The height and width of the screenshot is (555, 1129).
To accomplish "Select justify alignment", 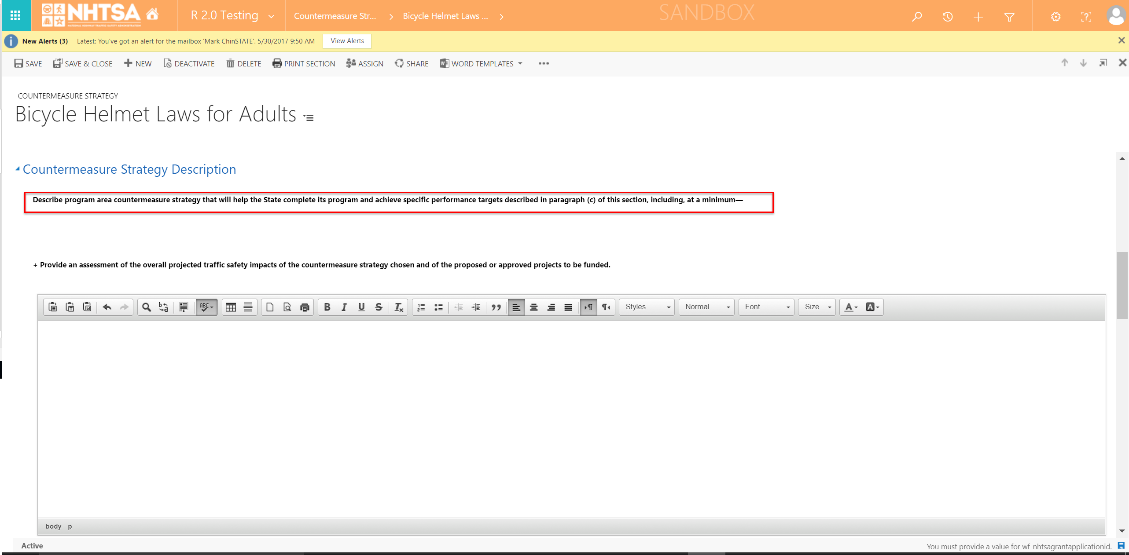I will click(568, 307).
